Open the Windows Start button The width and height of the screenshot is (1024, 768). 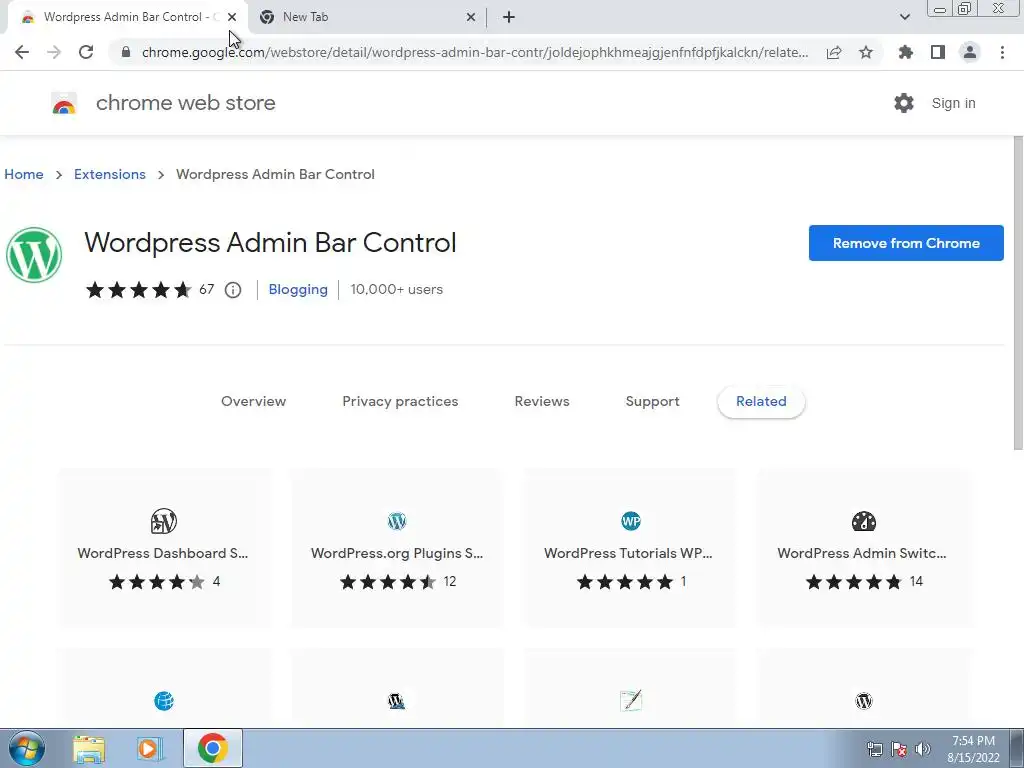pos(27,748)
